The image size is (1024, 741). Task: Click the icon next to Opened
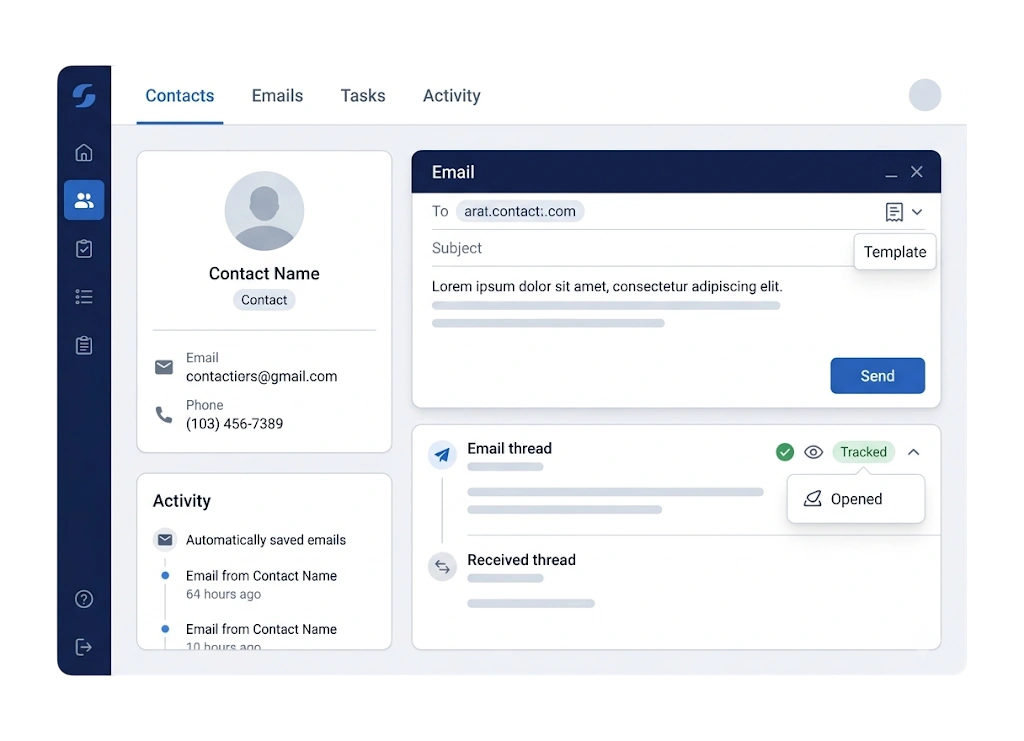(x=812, y=499)
